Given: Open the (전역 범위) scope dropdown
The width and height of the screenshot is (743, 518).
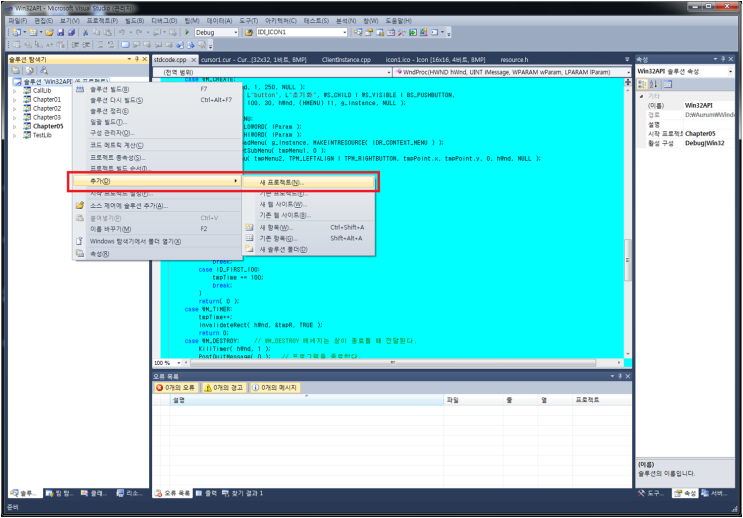Looking at the screenshot, I should (x=389, y=72).
